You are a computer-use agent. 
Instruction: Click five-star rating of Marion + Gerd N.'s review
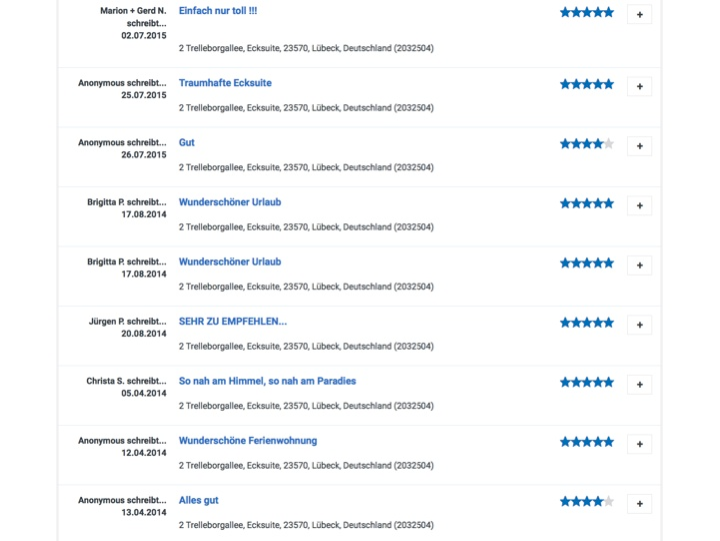(x=587, y=12)
